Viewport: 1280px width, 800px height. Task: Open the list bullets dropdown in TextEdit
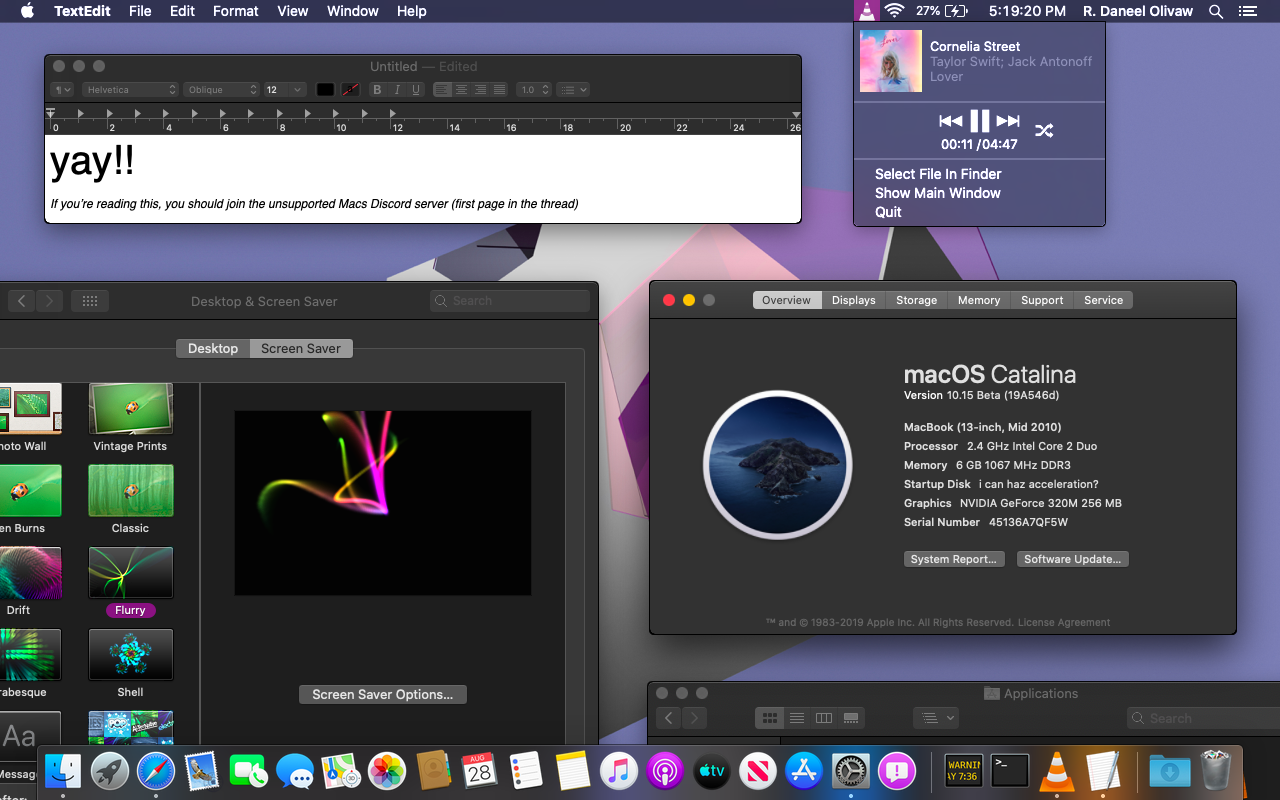(573, 90)
